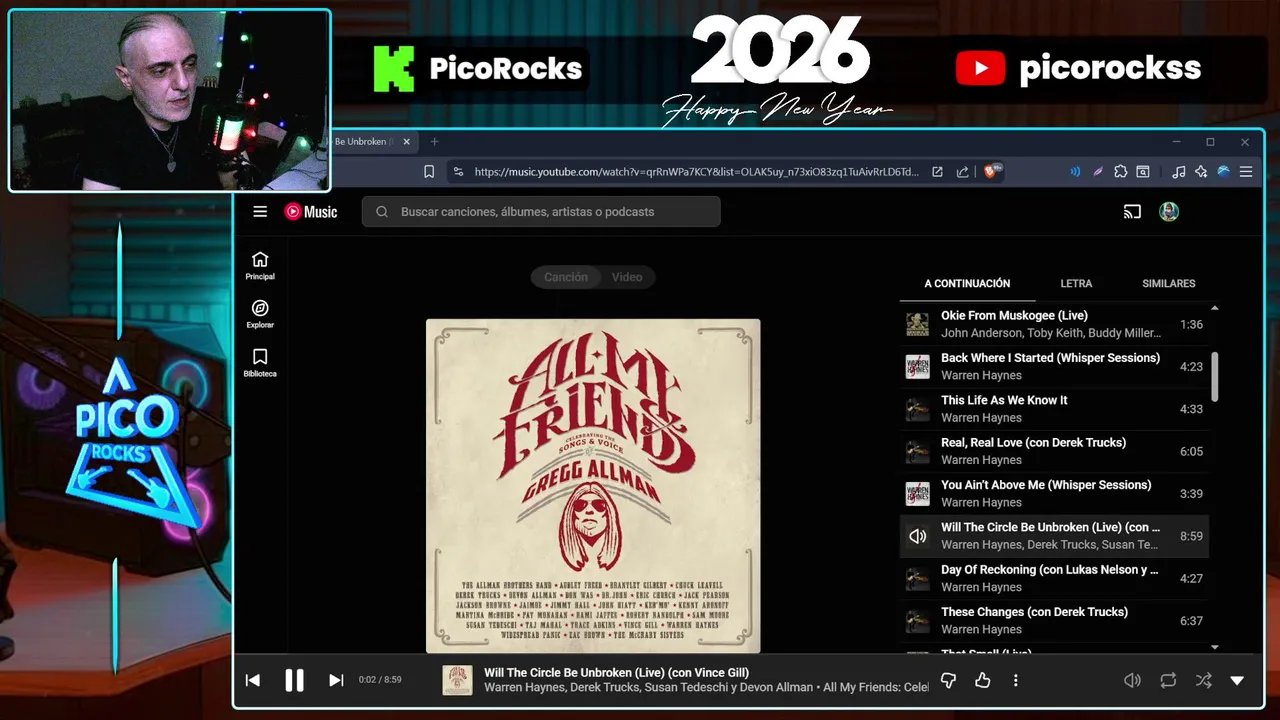This screenshot has width=1280, height=720.
Task: Select the SIMILARES tab
Action: tap(1169, 284)
